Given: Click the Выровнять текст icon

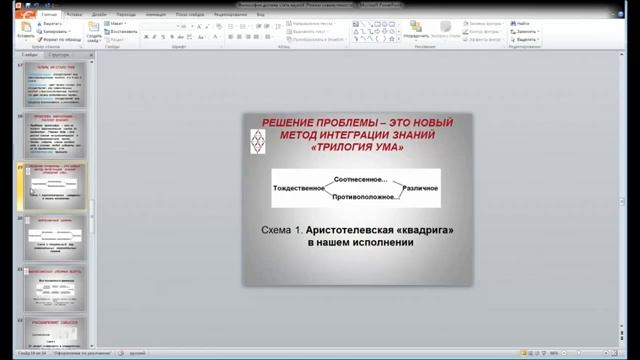Looking at the screenshot, I should [289, 31].
